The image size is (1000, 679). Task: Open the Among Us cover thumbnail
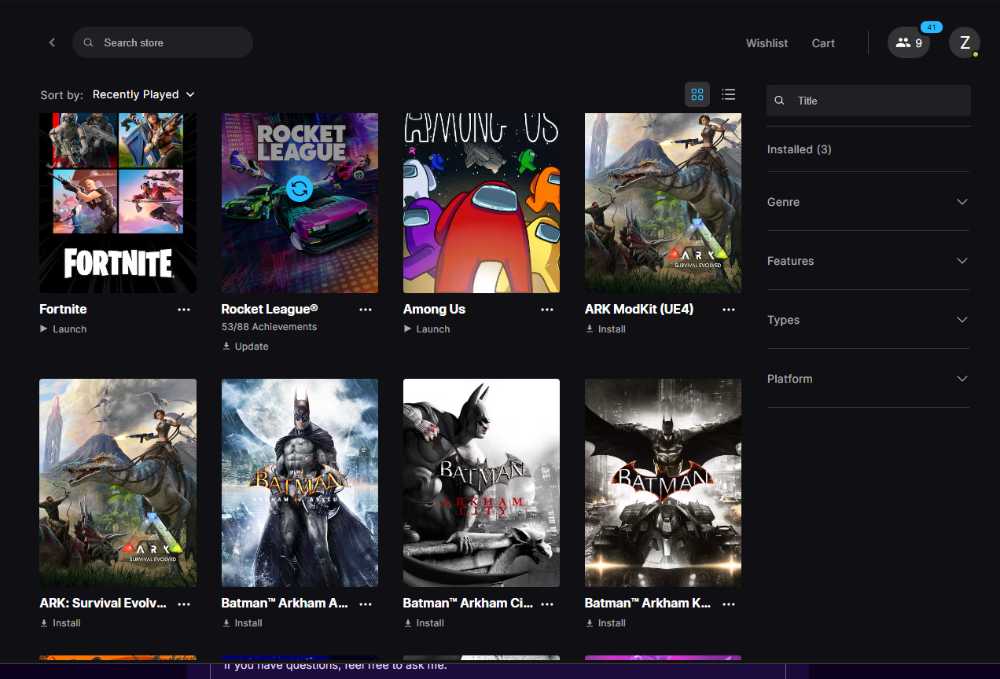(x=482, y=203)
